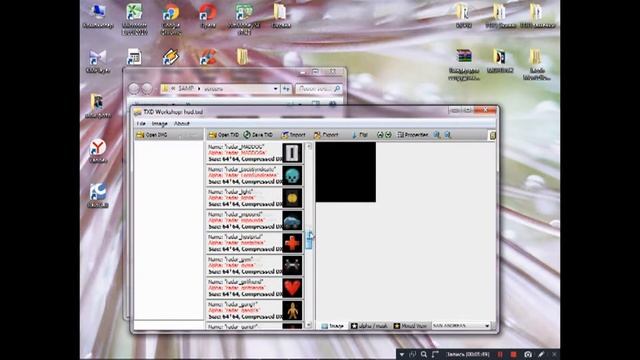
Task: Open Explorer address bar history dropdown
Action: [x=276, y=89]
